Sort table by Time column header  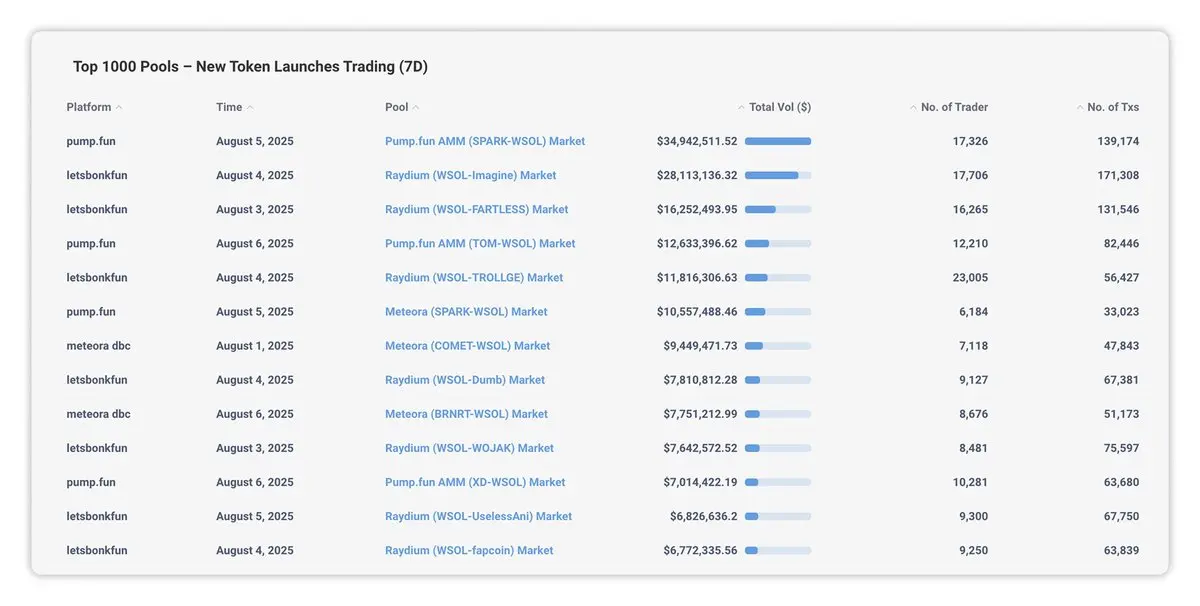click(234, 107)
